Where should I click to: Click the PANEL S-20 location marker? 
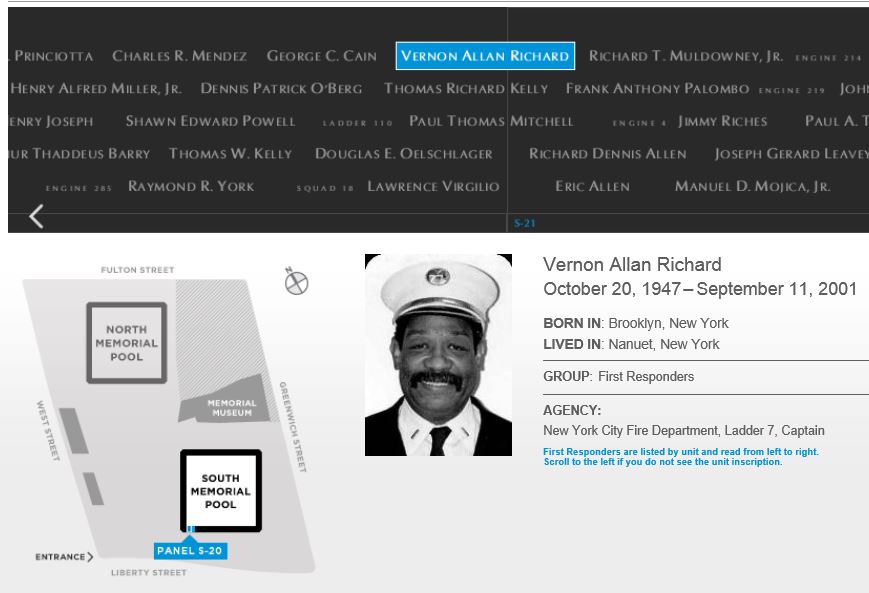point(190,550)
